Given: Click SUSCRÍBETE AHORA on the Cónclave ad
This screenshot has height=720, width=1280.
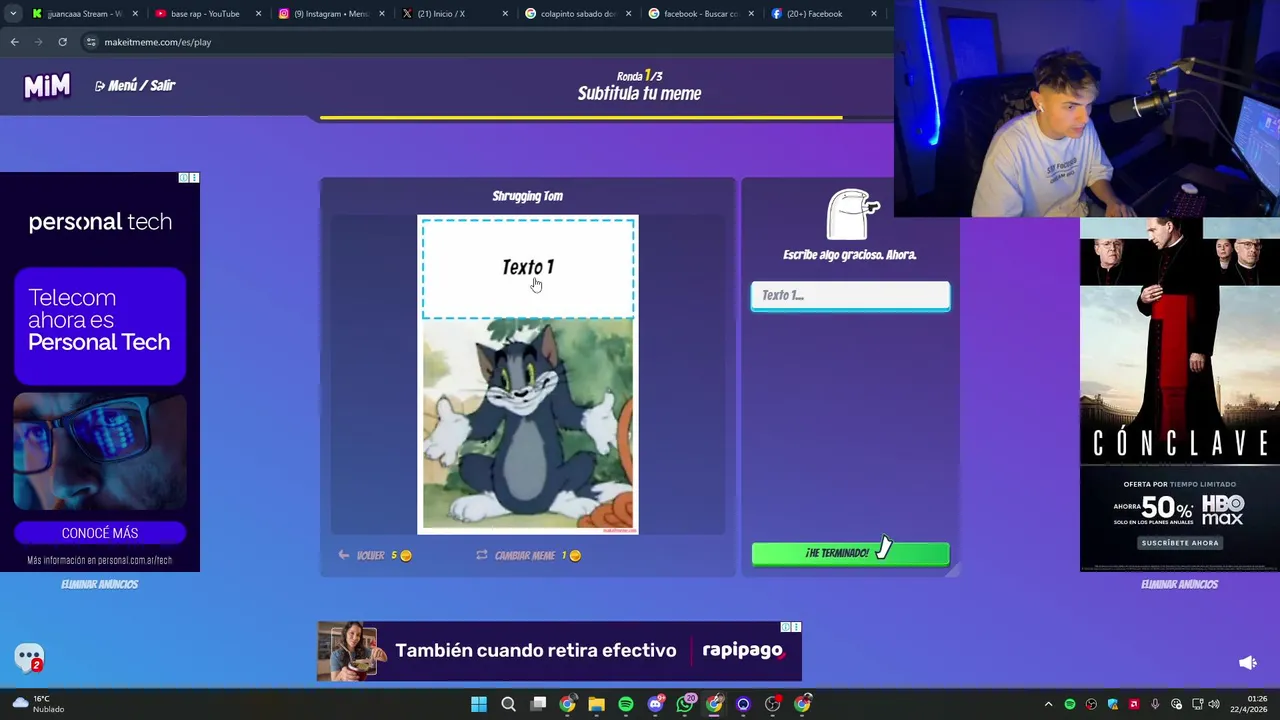Looking at the screenshot, I should click(1180, 543).
